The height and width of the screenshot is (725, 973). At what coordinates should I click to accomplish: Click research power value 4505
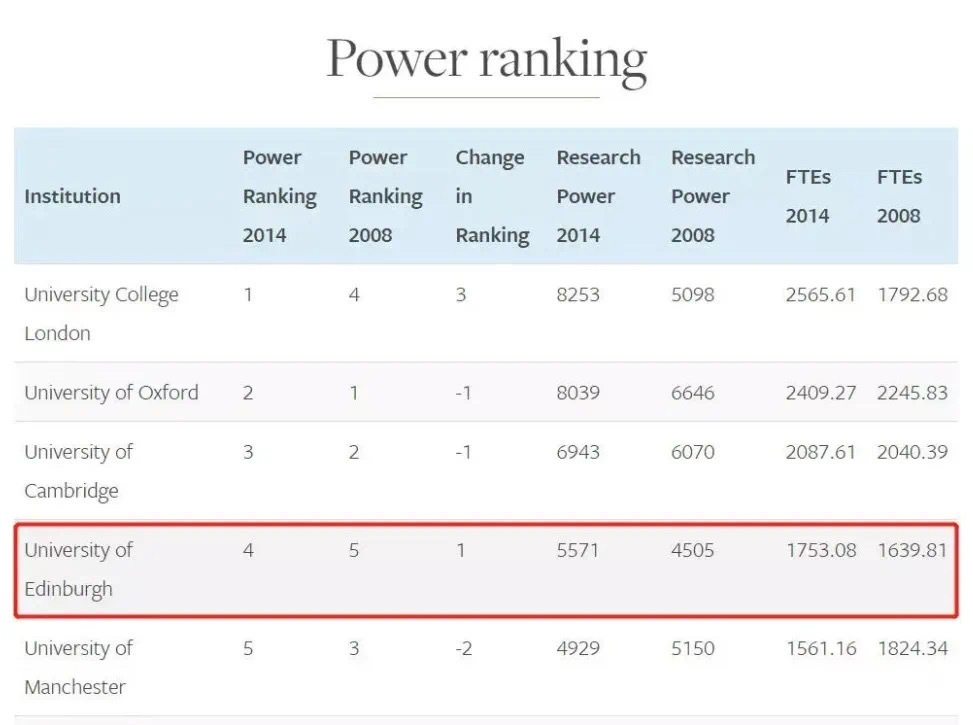[x=693, y=550]
